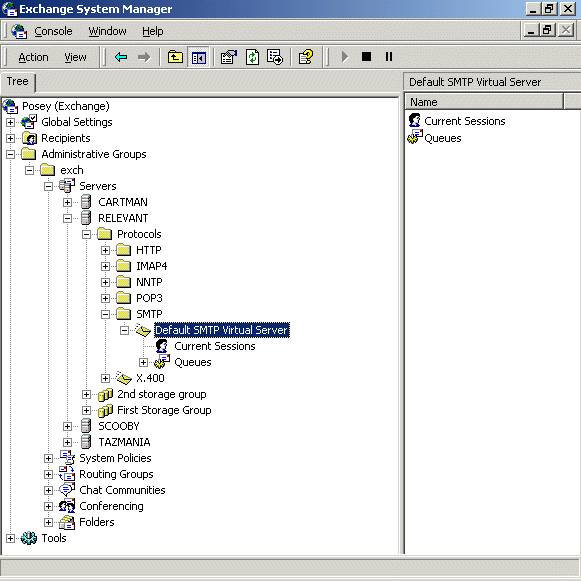
Task: Click the Back arrow toolbar icon
Action: [121, 57]
